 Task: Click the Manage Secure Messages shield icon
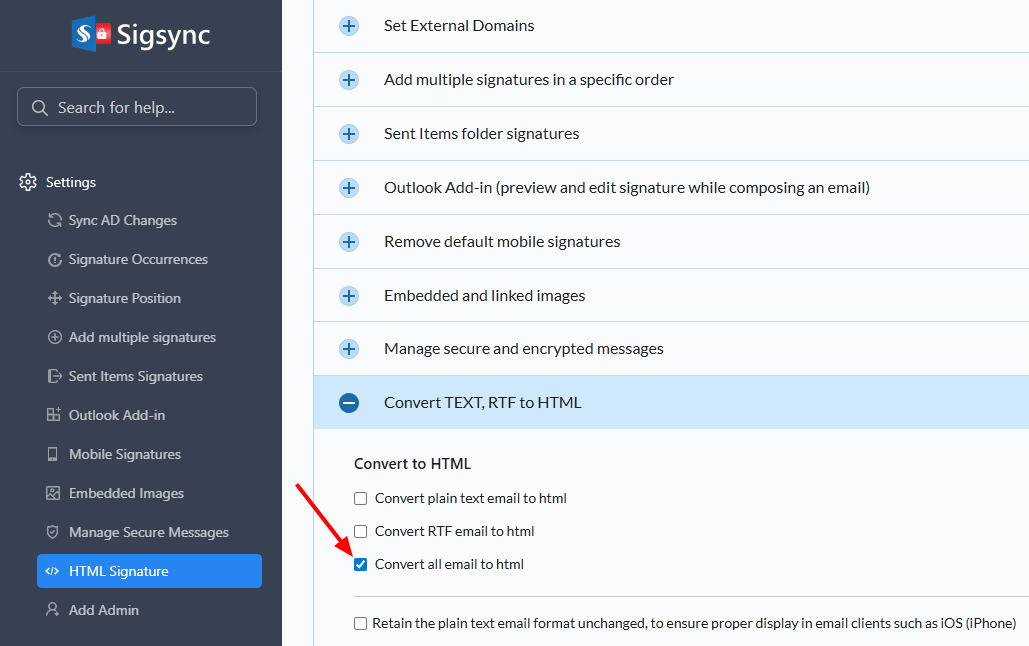[53, 532]
